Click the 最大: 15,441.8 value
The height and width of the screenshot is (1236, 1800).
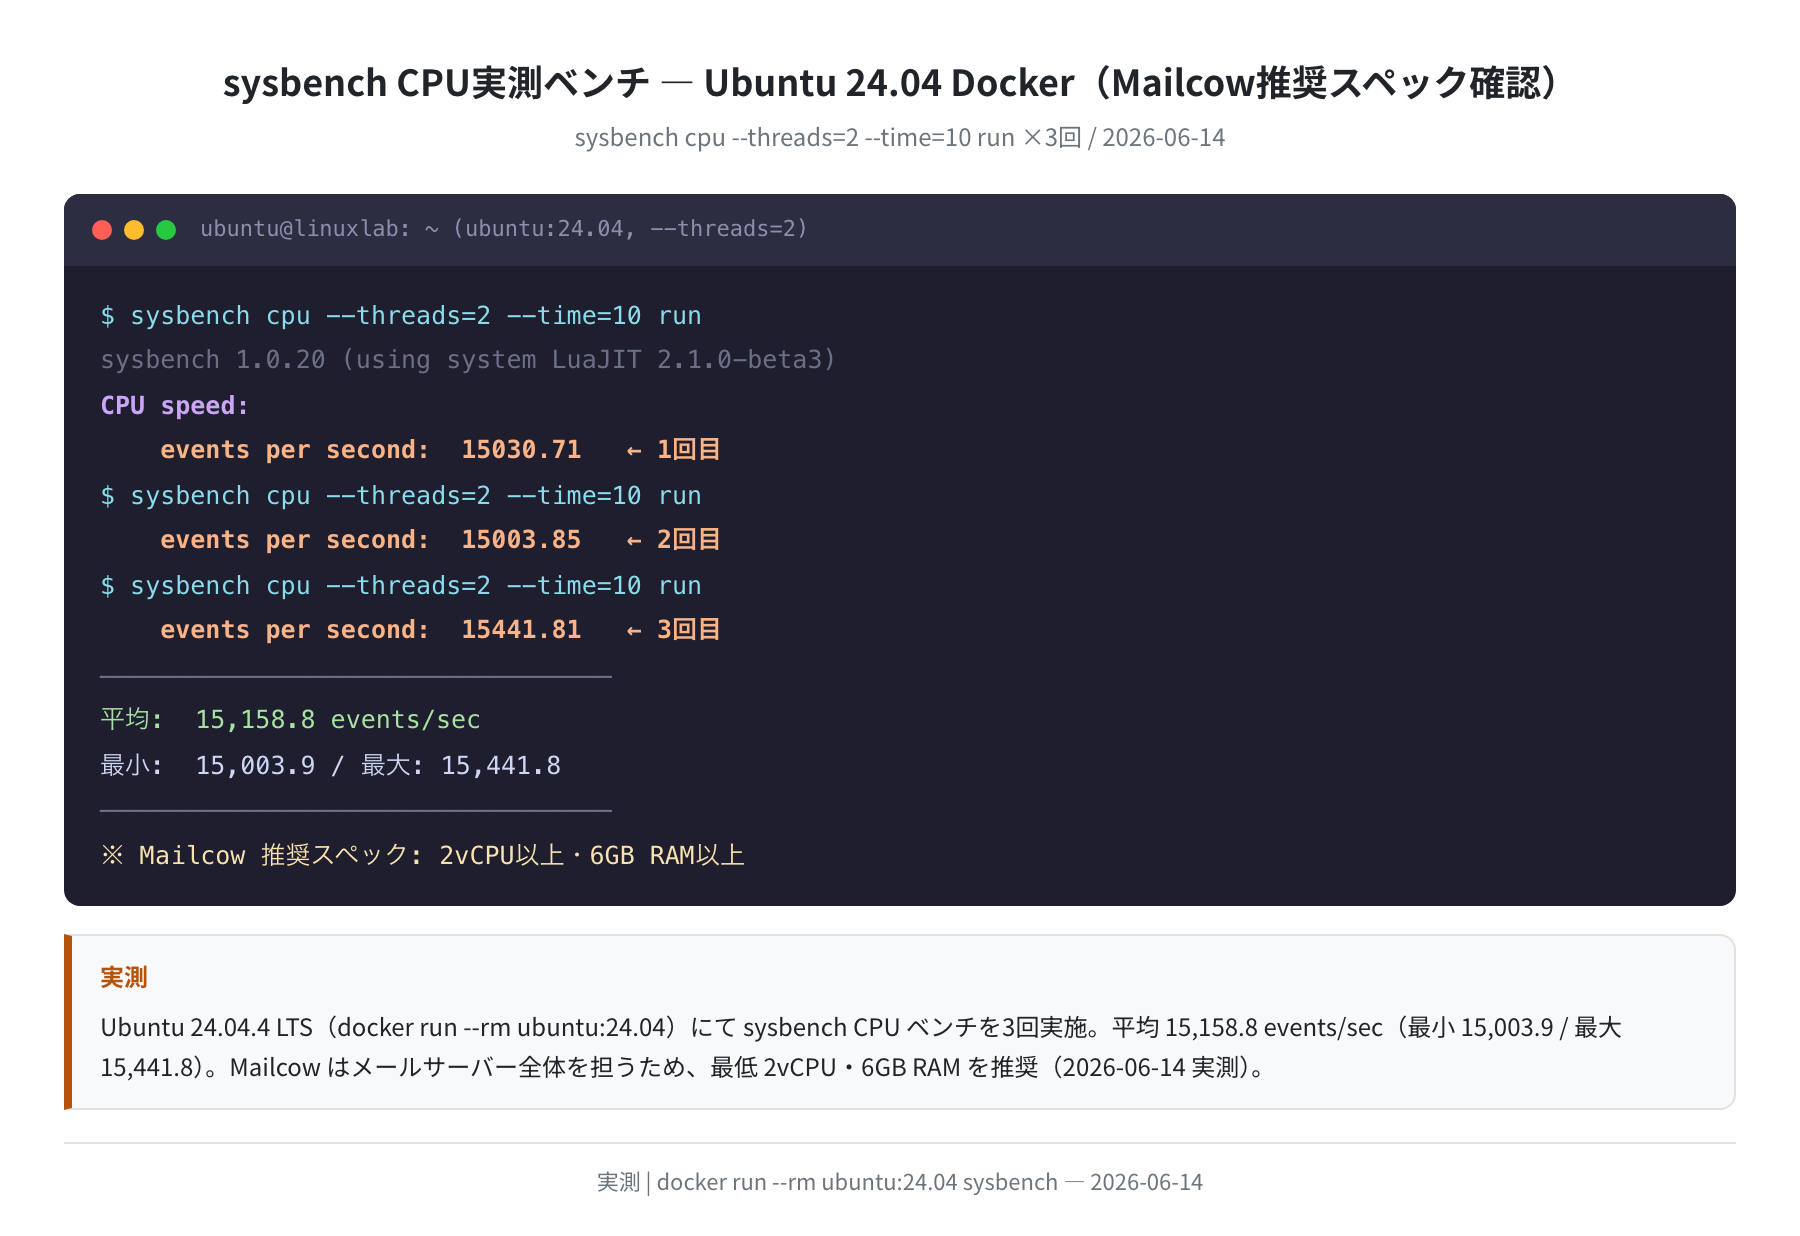(461, 766)
